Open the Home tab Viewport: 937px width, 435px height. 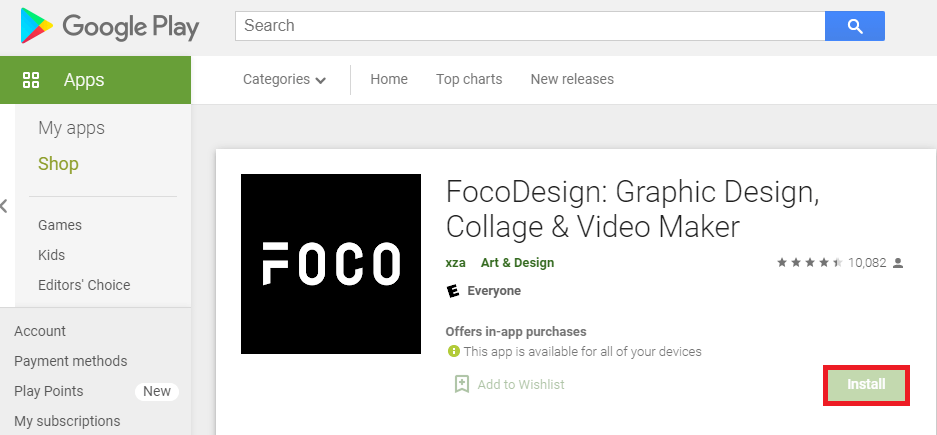[x=389, y=79]
